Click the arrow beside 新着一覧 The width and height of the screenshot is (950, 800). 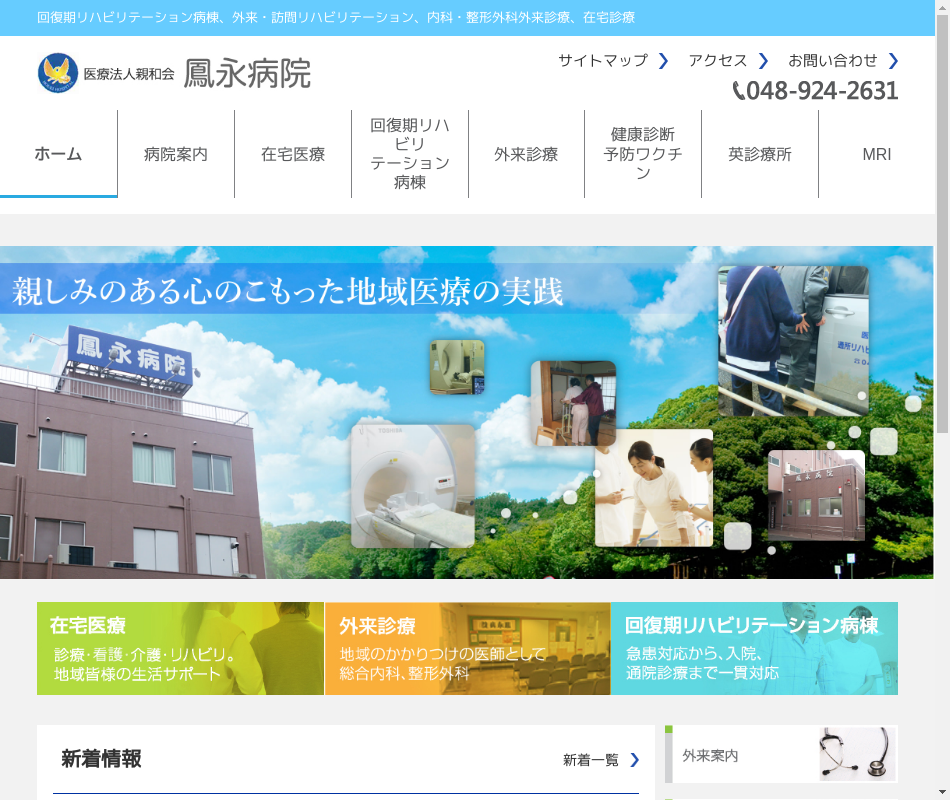[634, 760]
